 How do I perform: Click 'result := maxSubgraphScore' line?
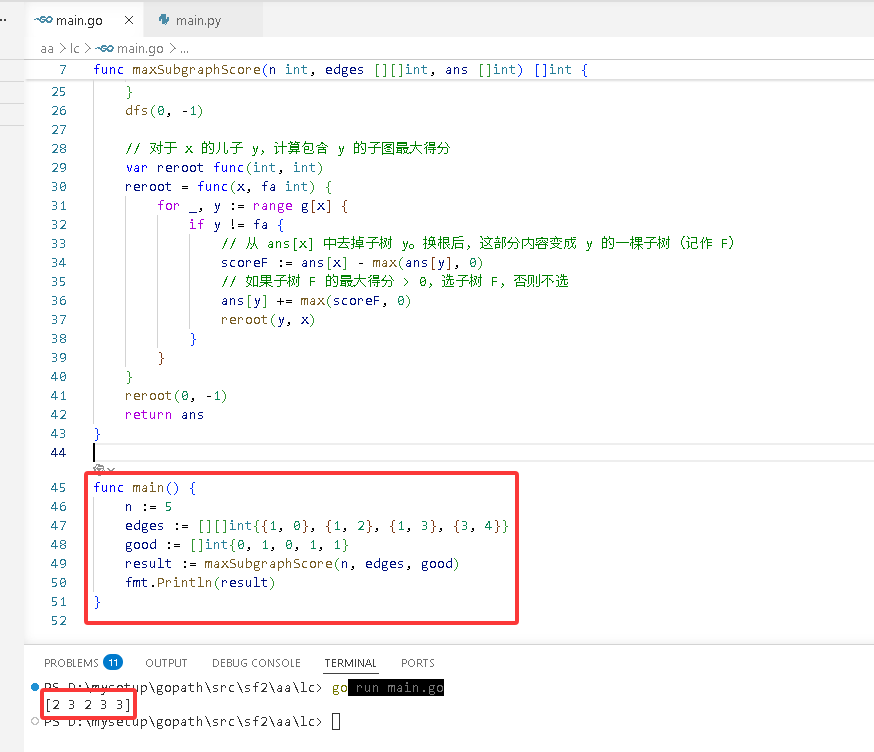pos(292,564)
